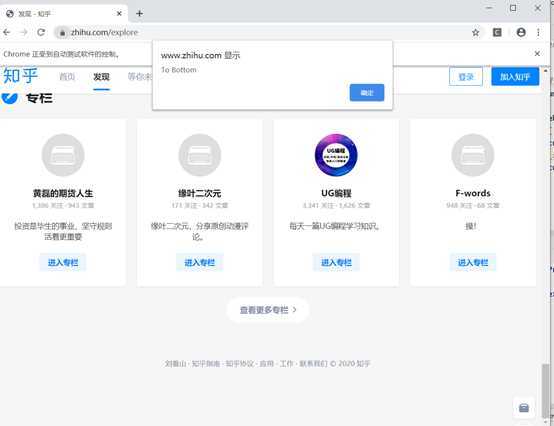This screenshot has height=426, width=554.
Task: Reload the page with the refresh icon
Action: [x=41, y=32]
